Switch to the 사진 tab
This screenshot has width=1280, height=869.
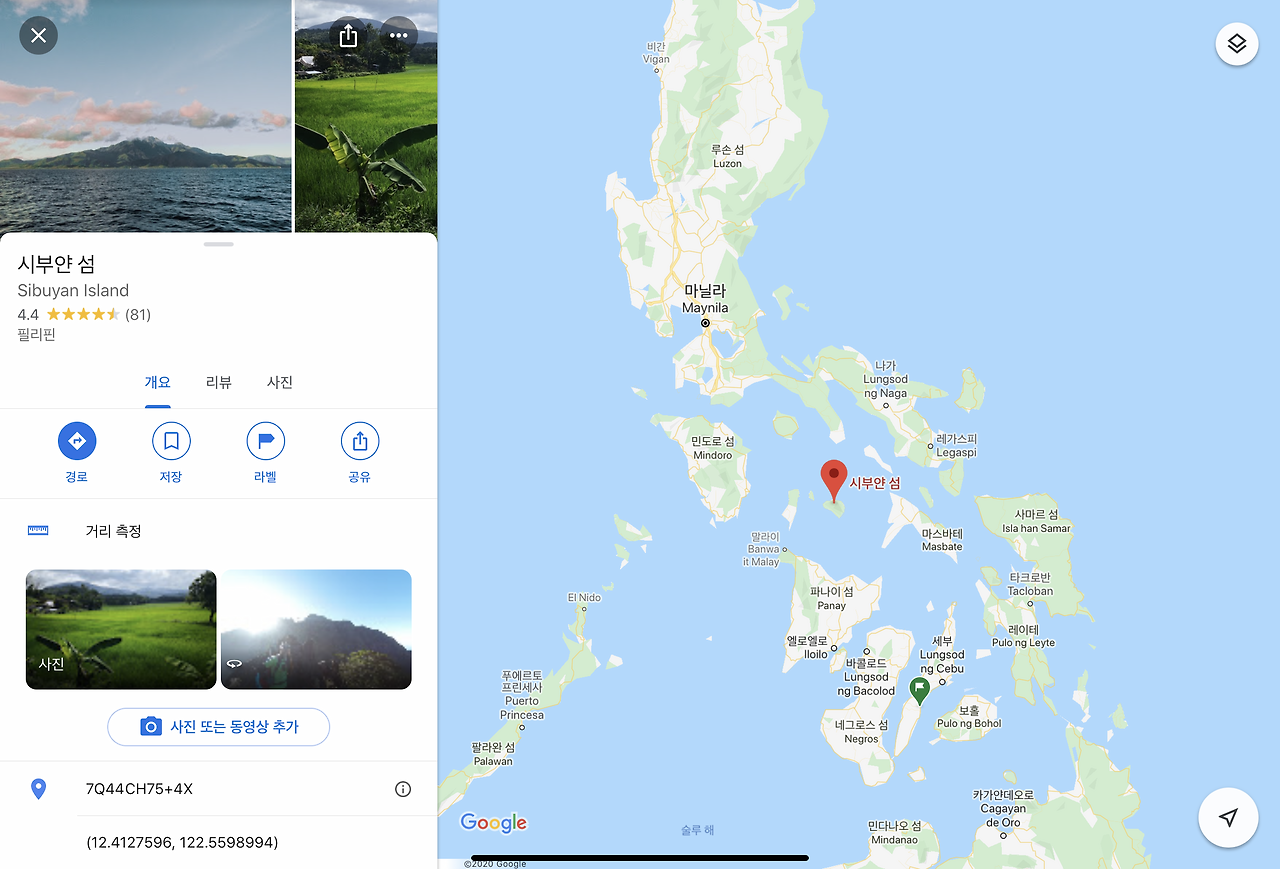pyautogui.click(x=280, y=382)
